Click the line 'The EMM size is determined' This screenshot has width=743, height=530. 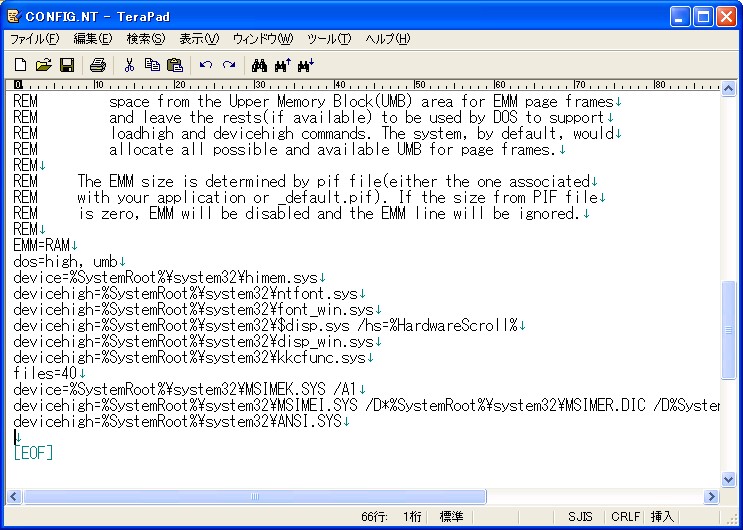[306, 182]
